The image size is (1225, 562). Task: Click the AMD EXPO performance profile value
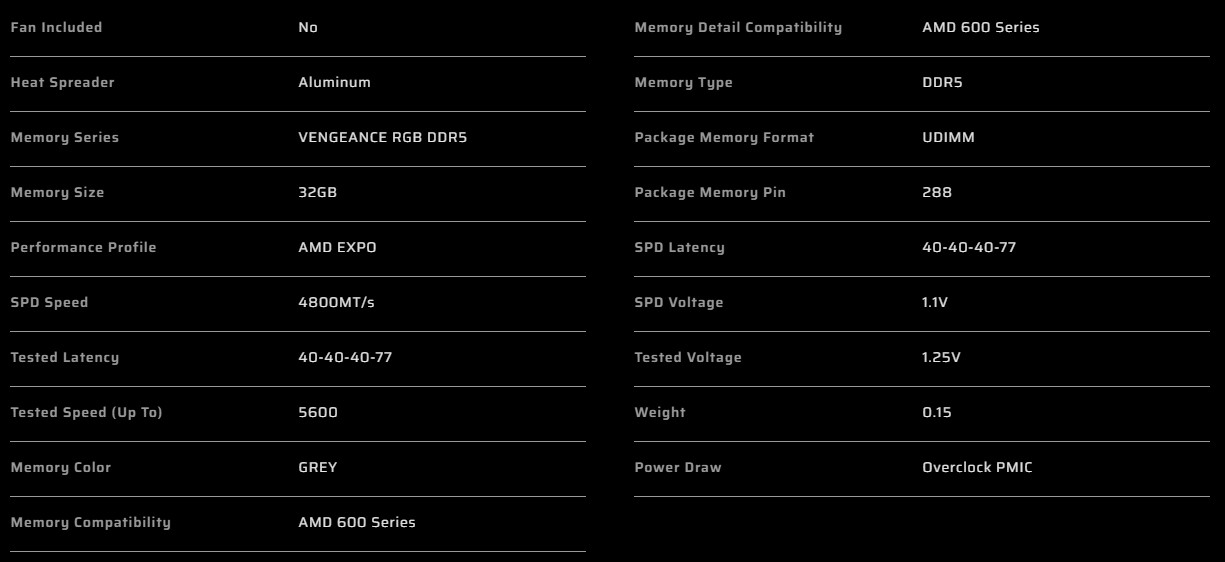tap(337, 248)
